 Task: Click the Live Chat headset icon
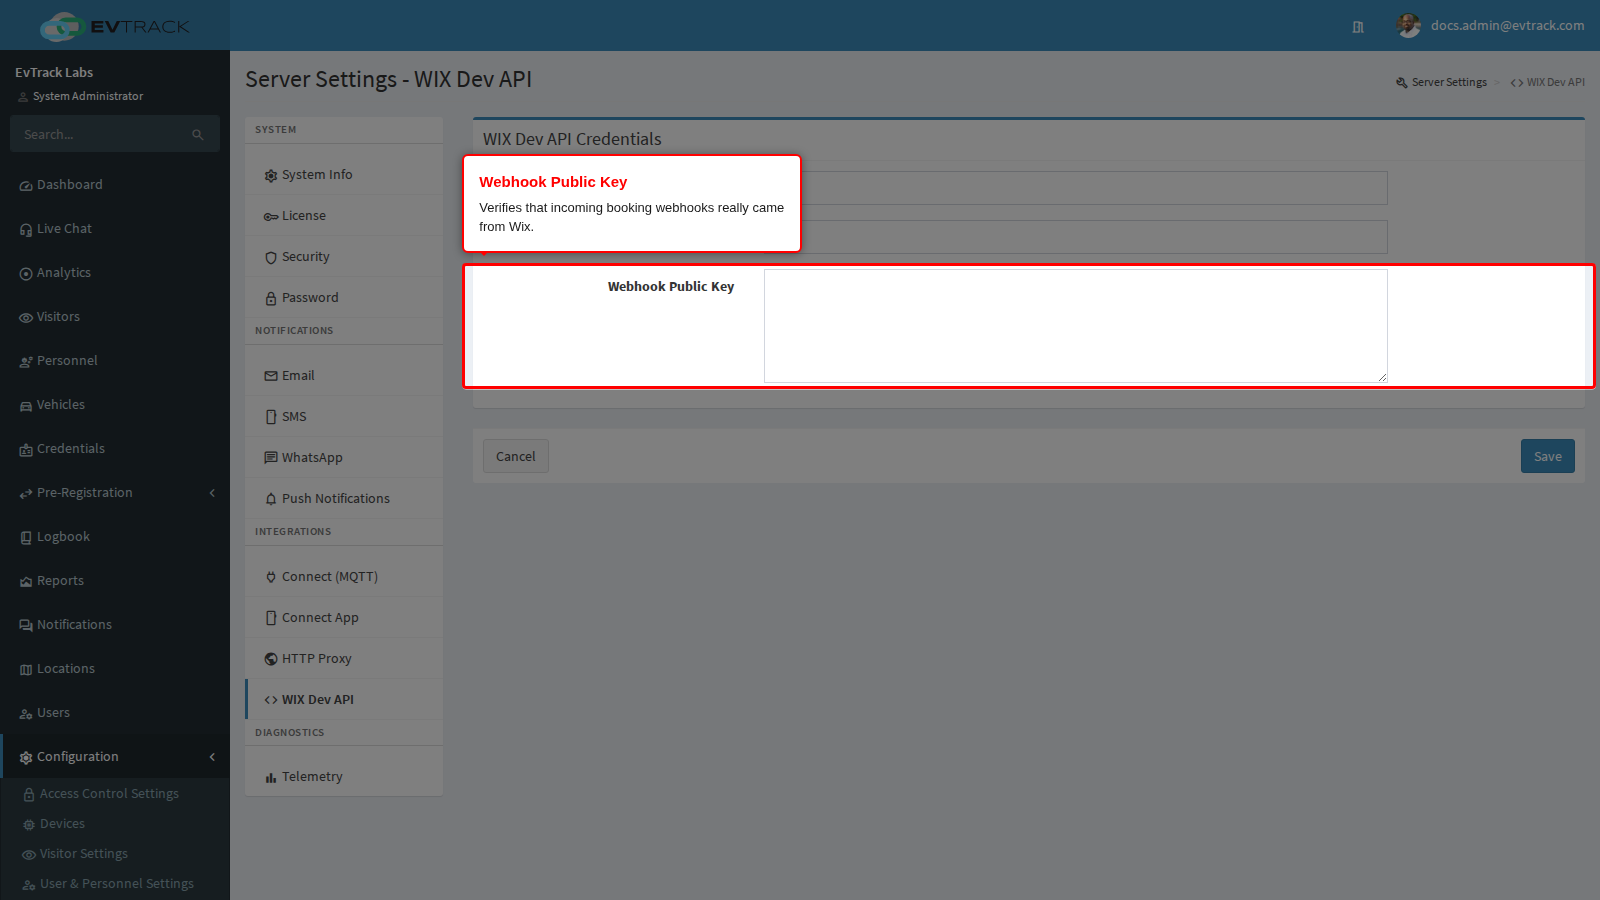(x=26, y=230)
